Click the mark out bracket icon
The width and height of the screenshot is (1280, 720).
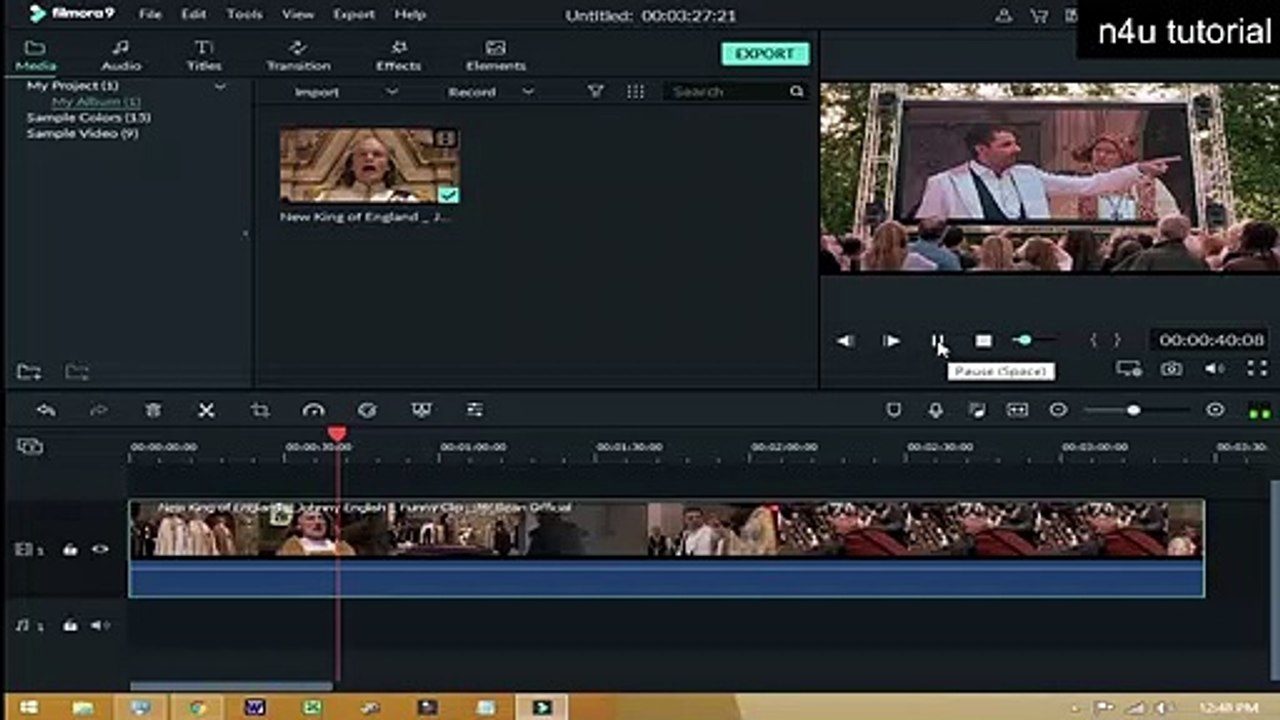[1117, 341]
